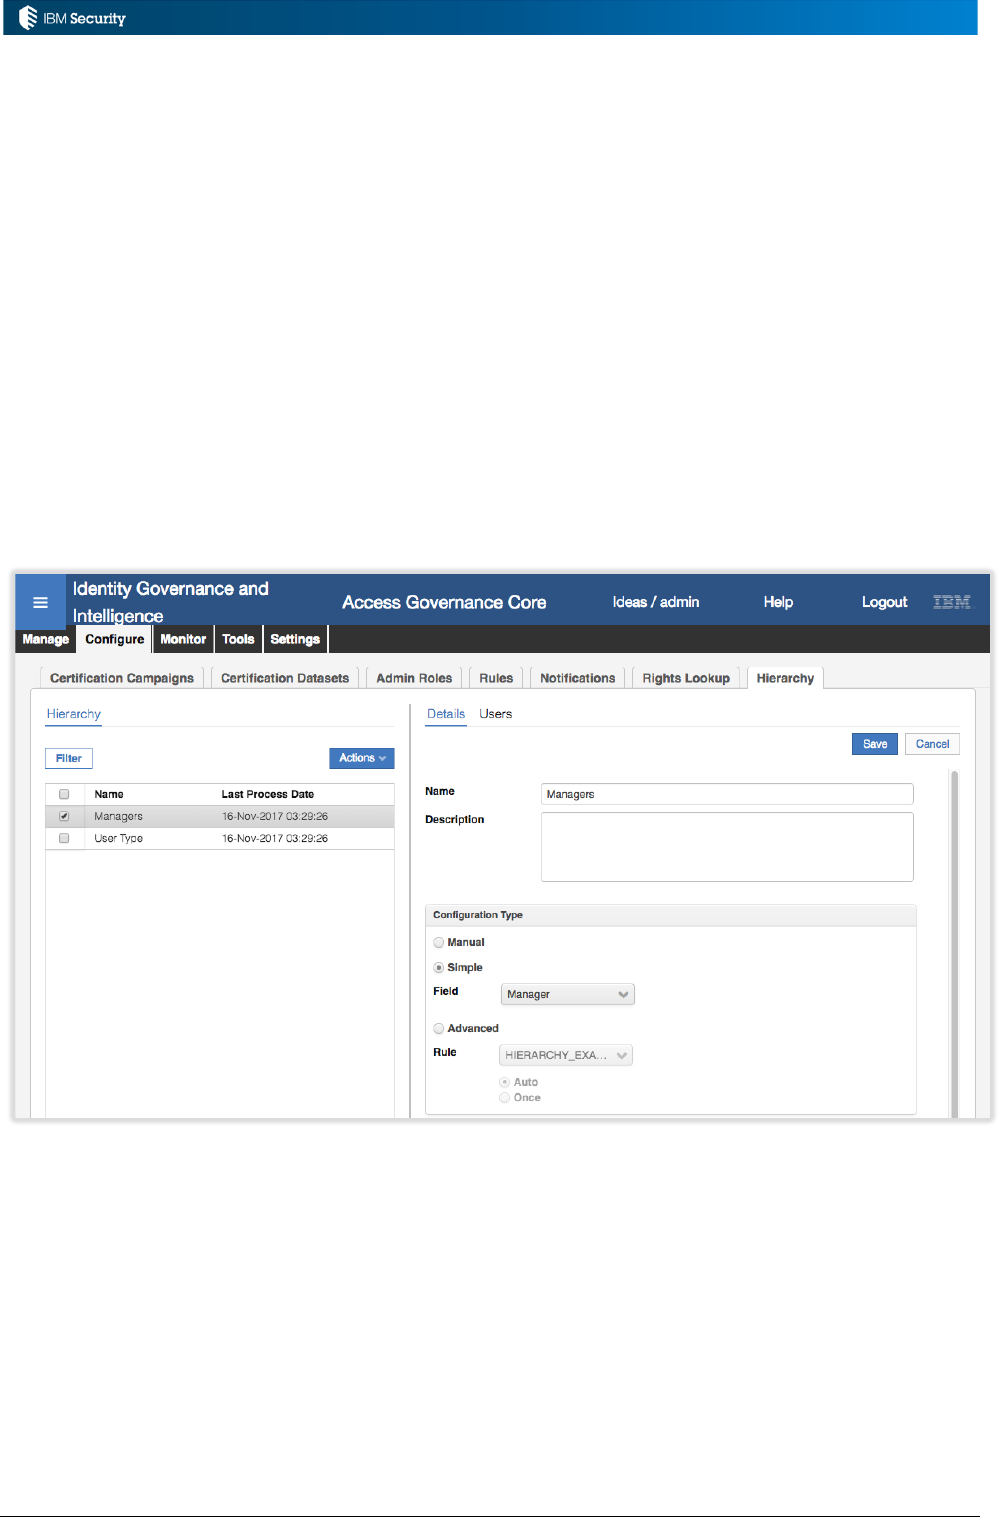Open Ideas / admin link
This screenshot has height=1517, width=1001.
click(x=656, y=602)
